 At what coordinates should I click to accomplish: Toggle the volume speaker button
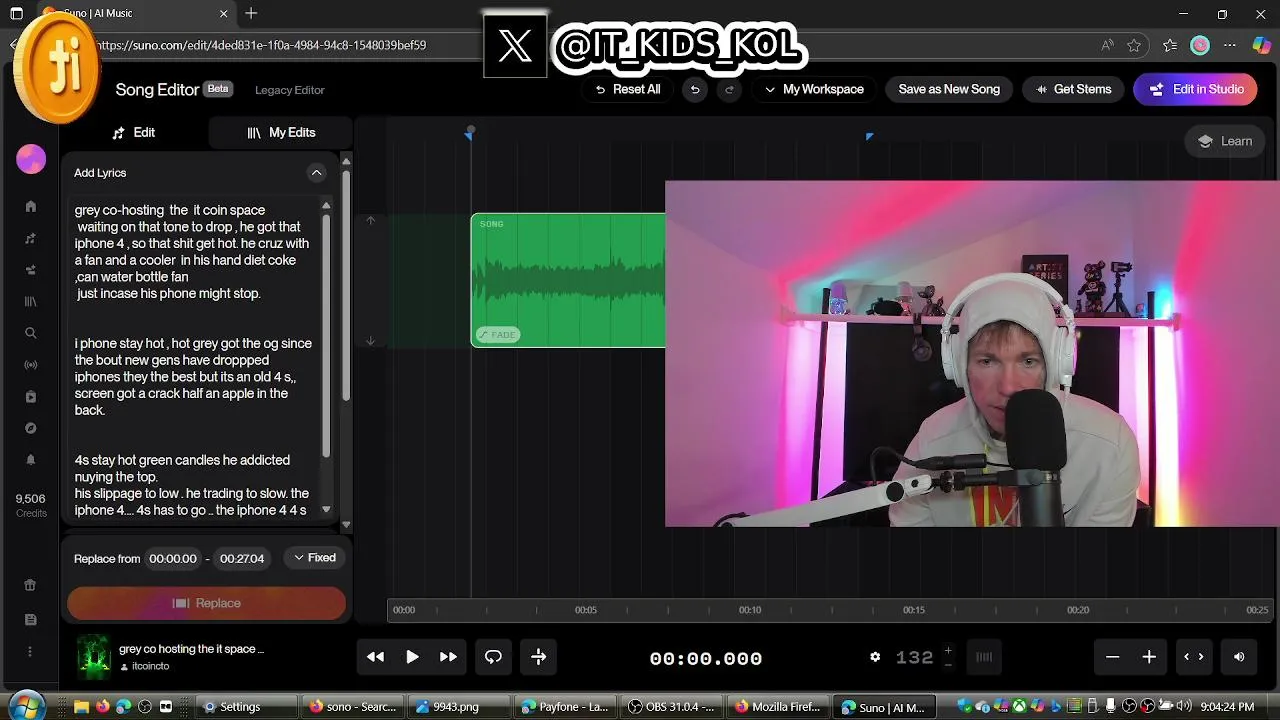(x=1239, y=657)
